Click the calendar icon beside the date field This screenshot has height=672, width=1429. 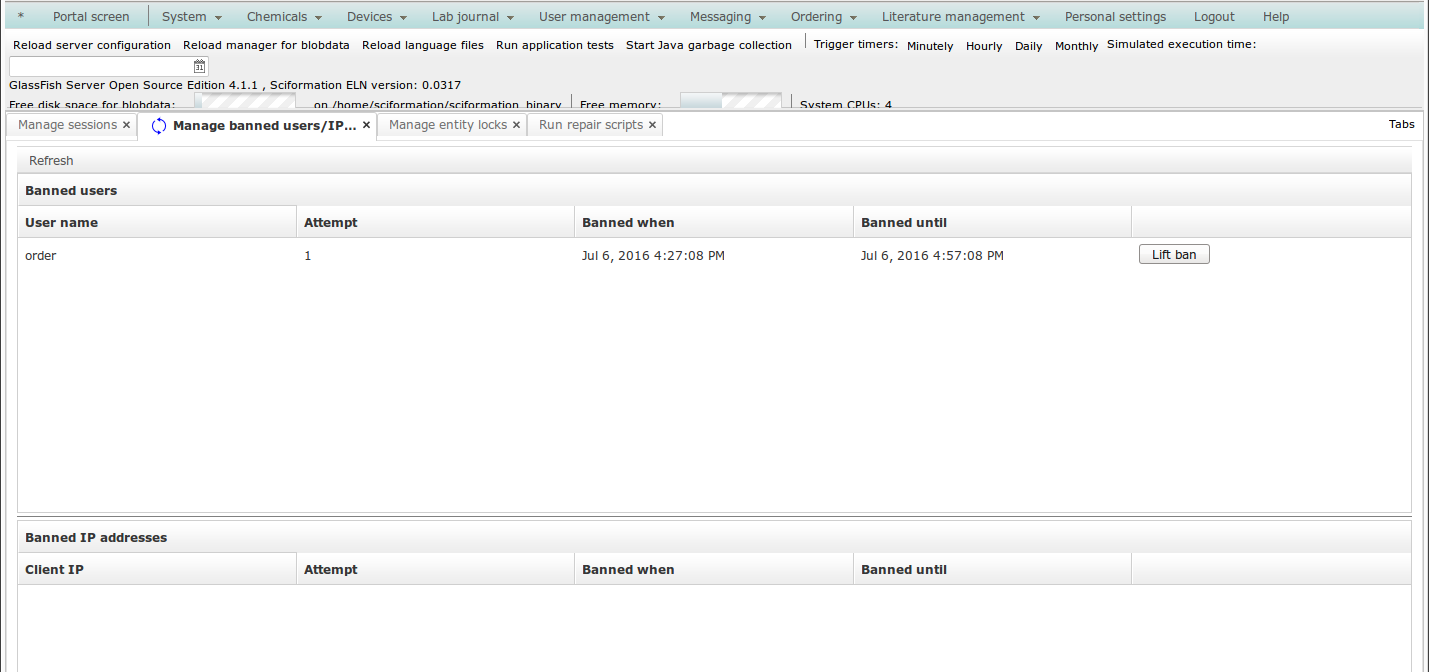(199, 66)
